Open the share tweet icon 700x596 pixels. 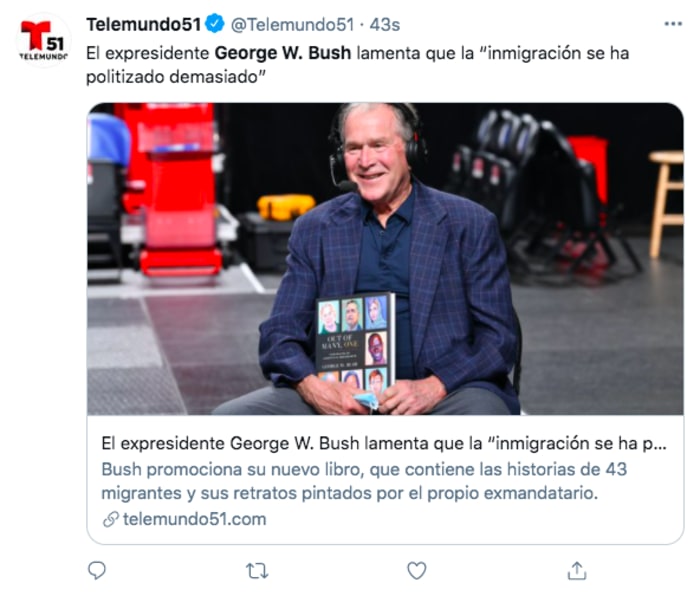tap(576, 571)
